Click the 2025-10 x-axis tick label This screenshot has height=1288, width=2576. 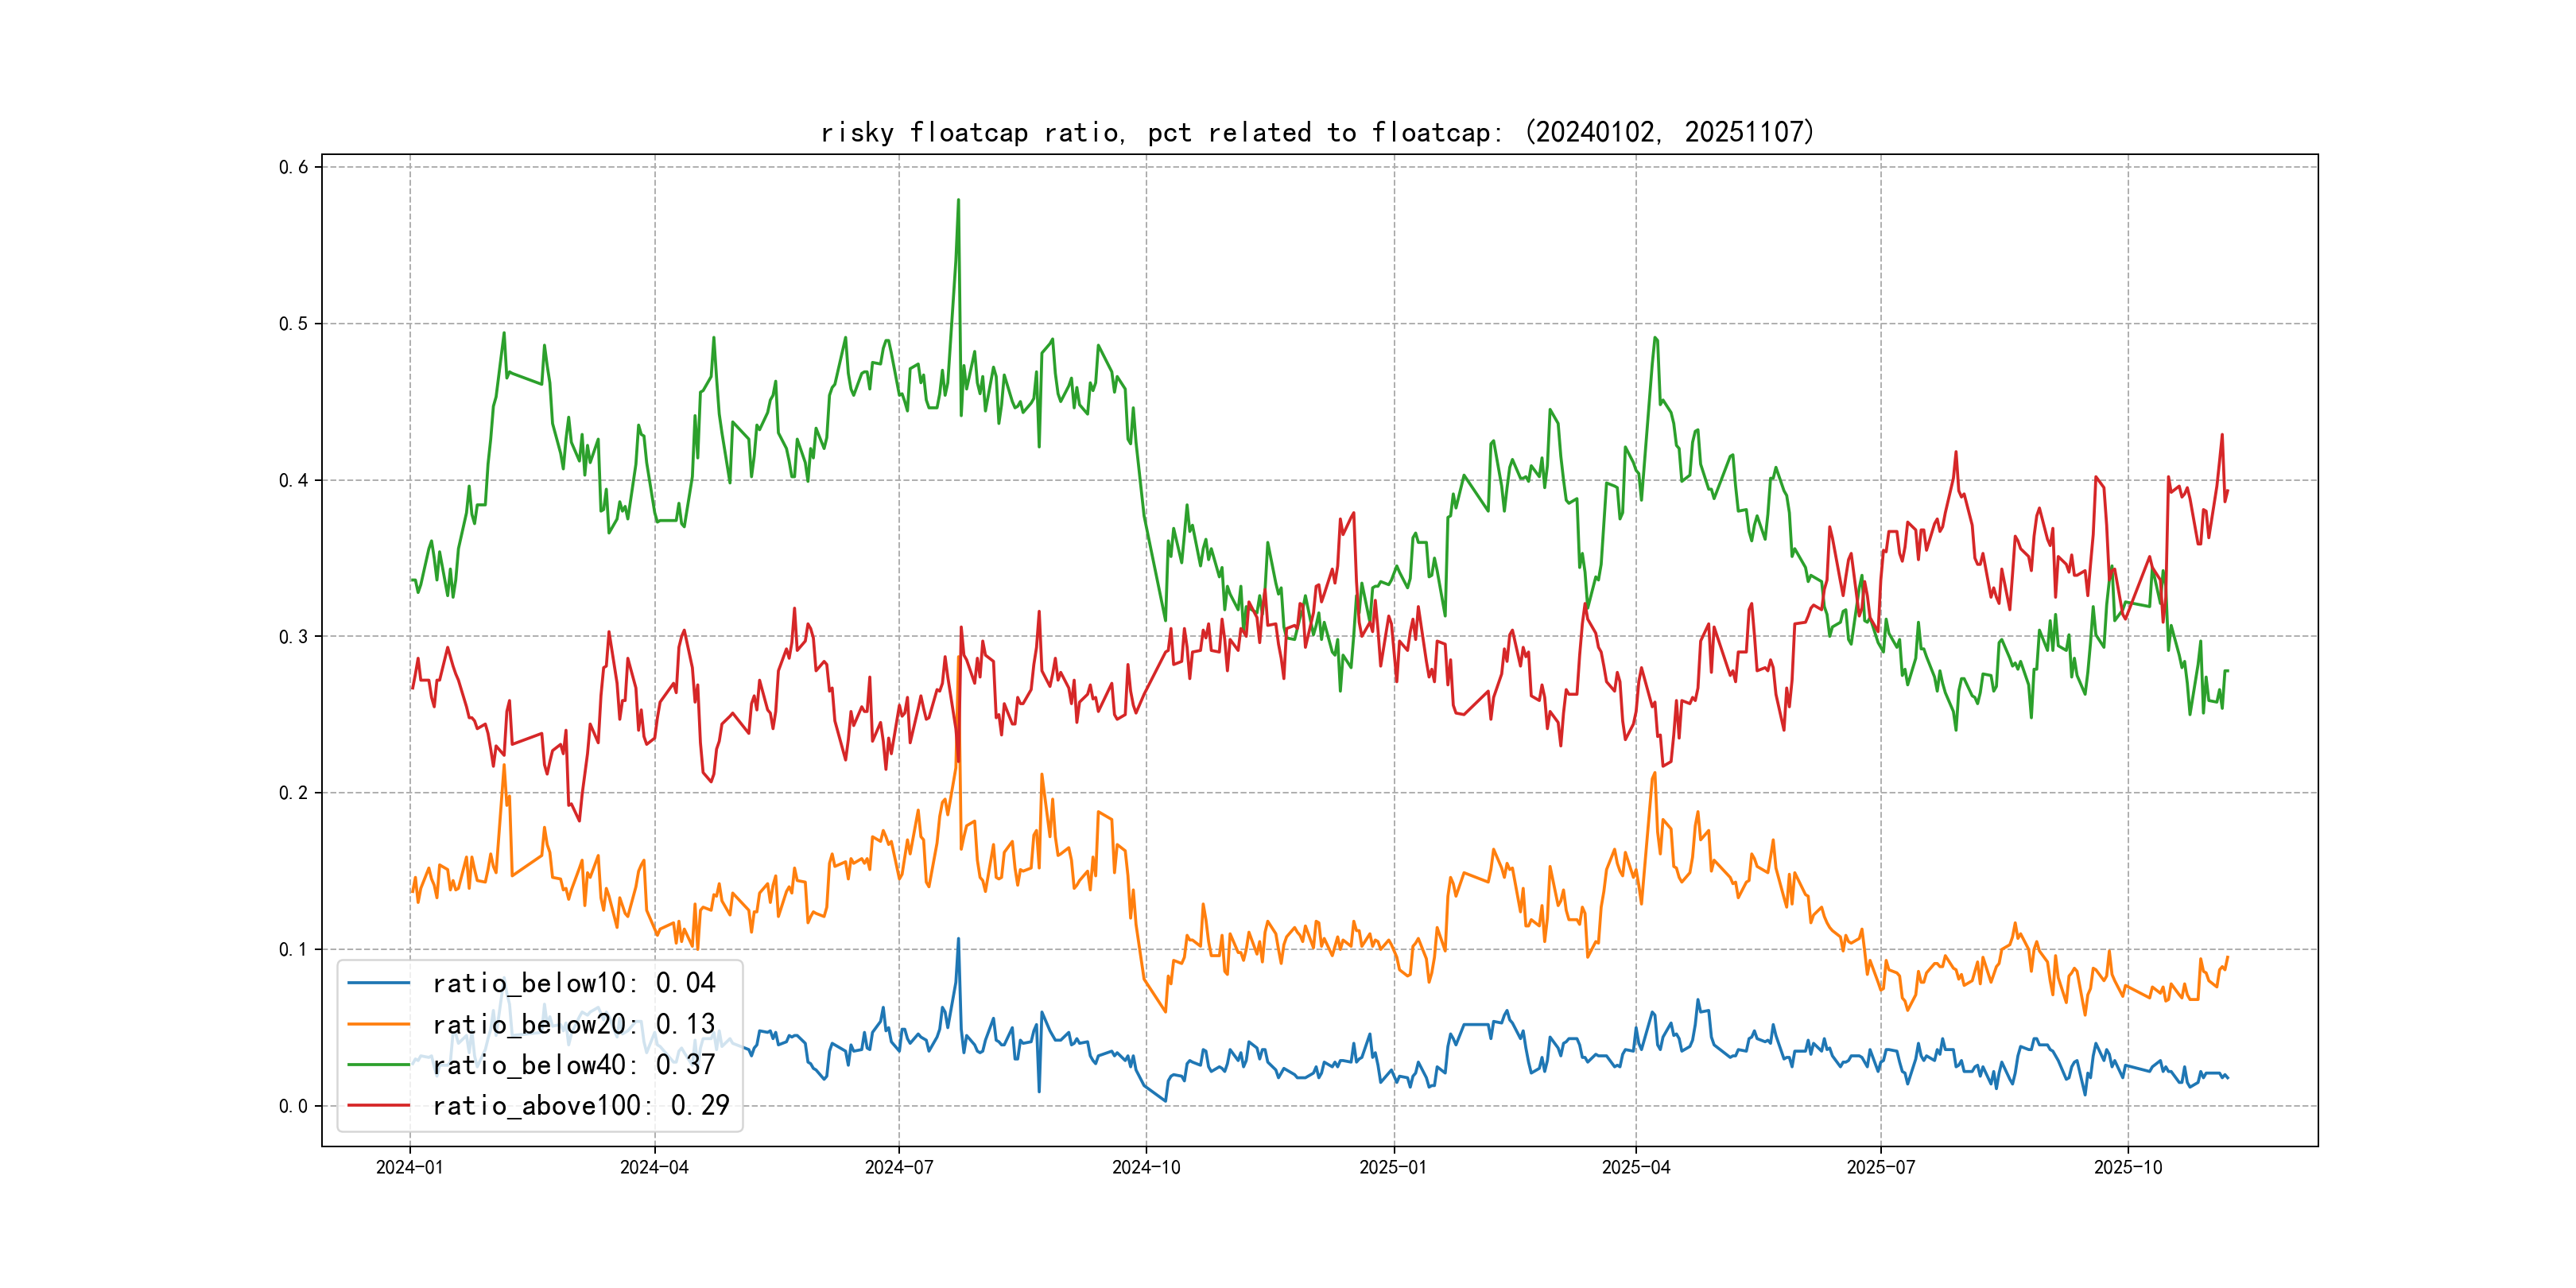tap(2128, 1167)
